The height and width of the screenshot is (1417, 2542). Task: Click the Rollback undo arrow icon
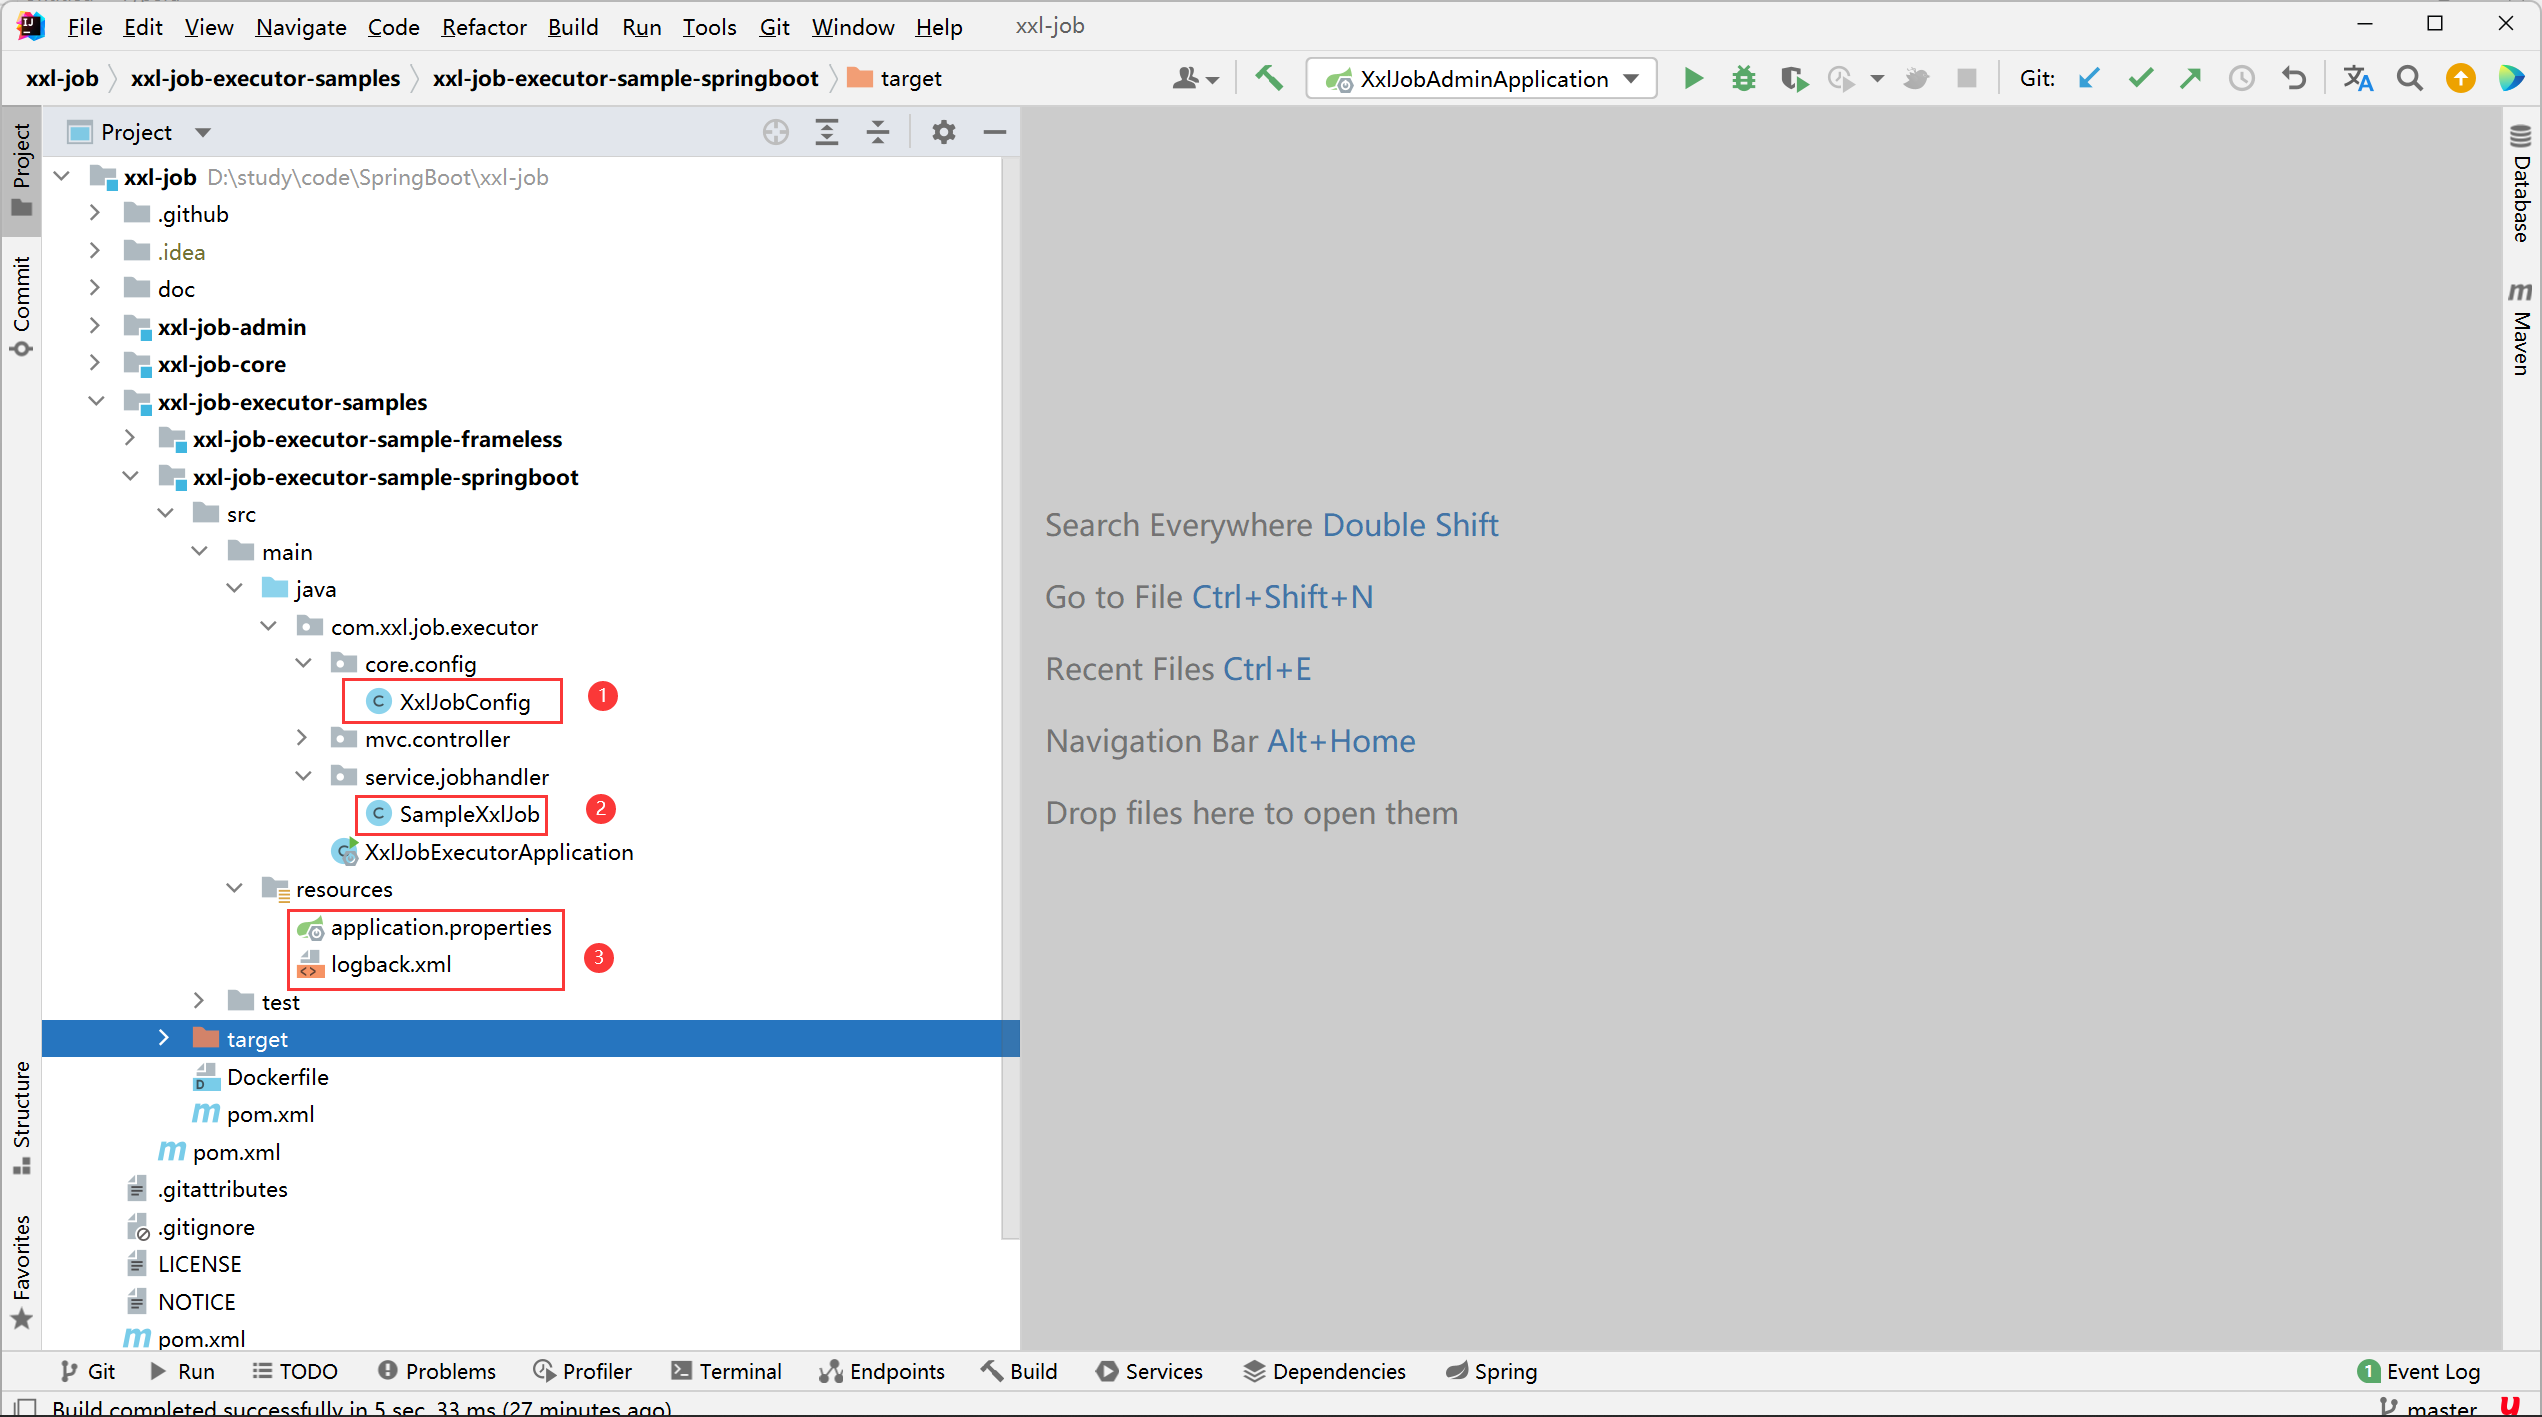click(x=2294, y=78)
